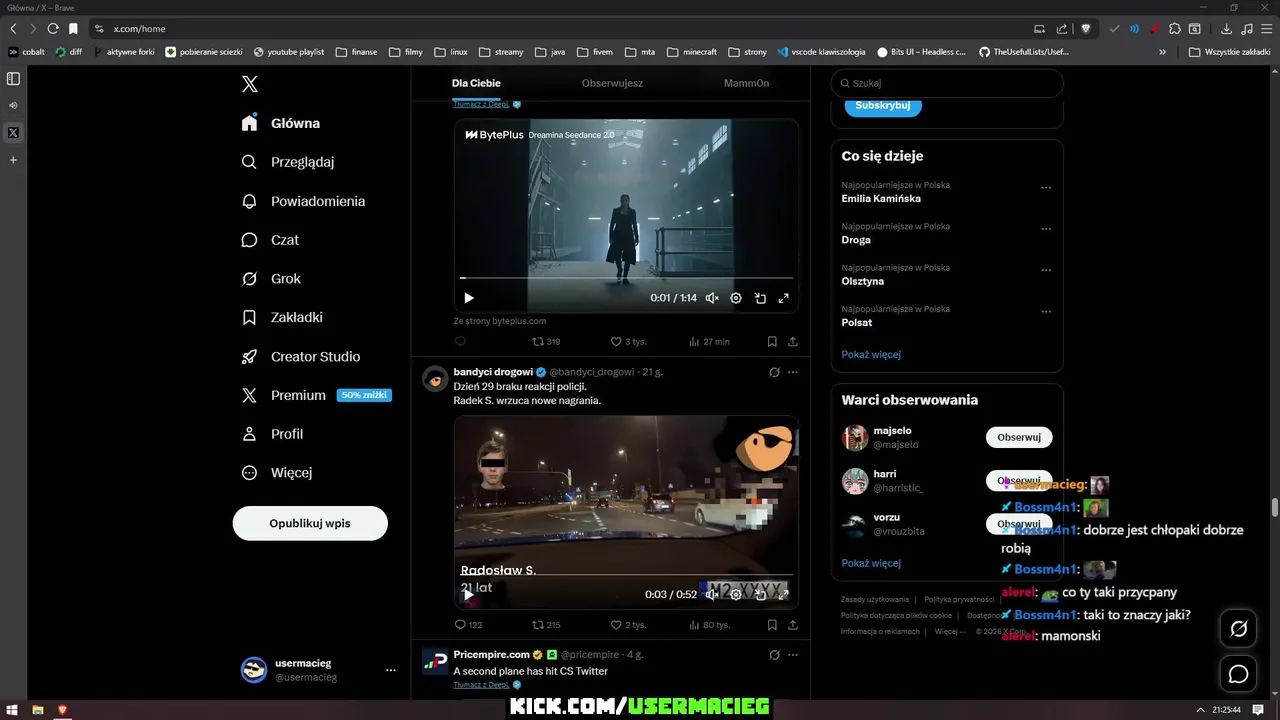The height and width of the screenshot is (720, 1280).
Task: Open more options for Droga trend
Action: (x=1046, y=229)
